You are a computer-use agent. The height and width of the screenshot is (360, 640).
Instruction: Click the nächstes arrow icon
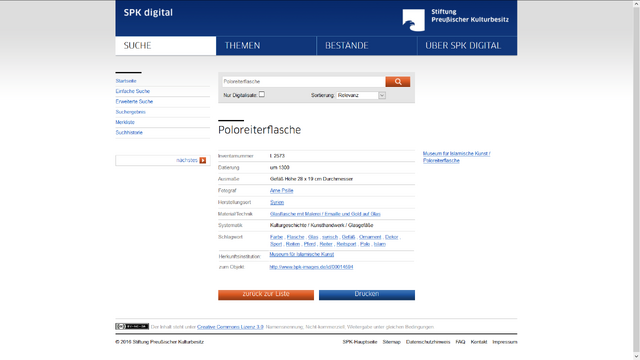(x=203, y=160)
